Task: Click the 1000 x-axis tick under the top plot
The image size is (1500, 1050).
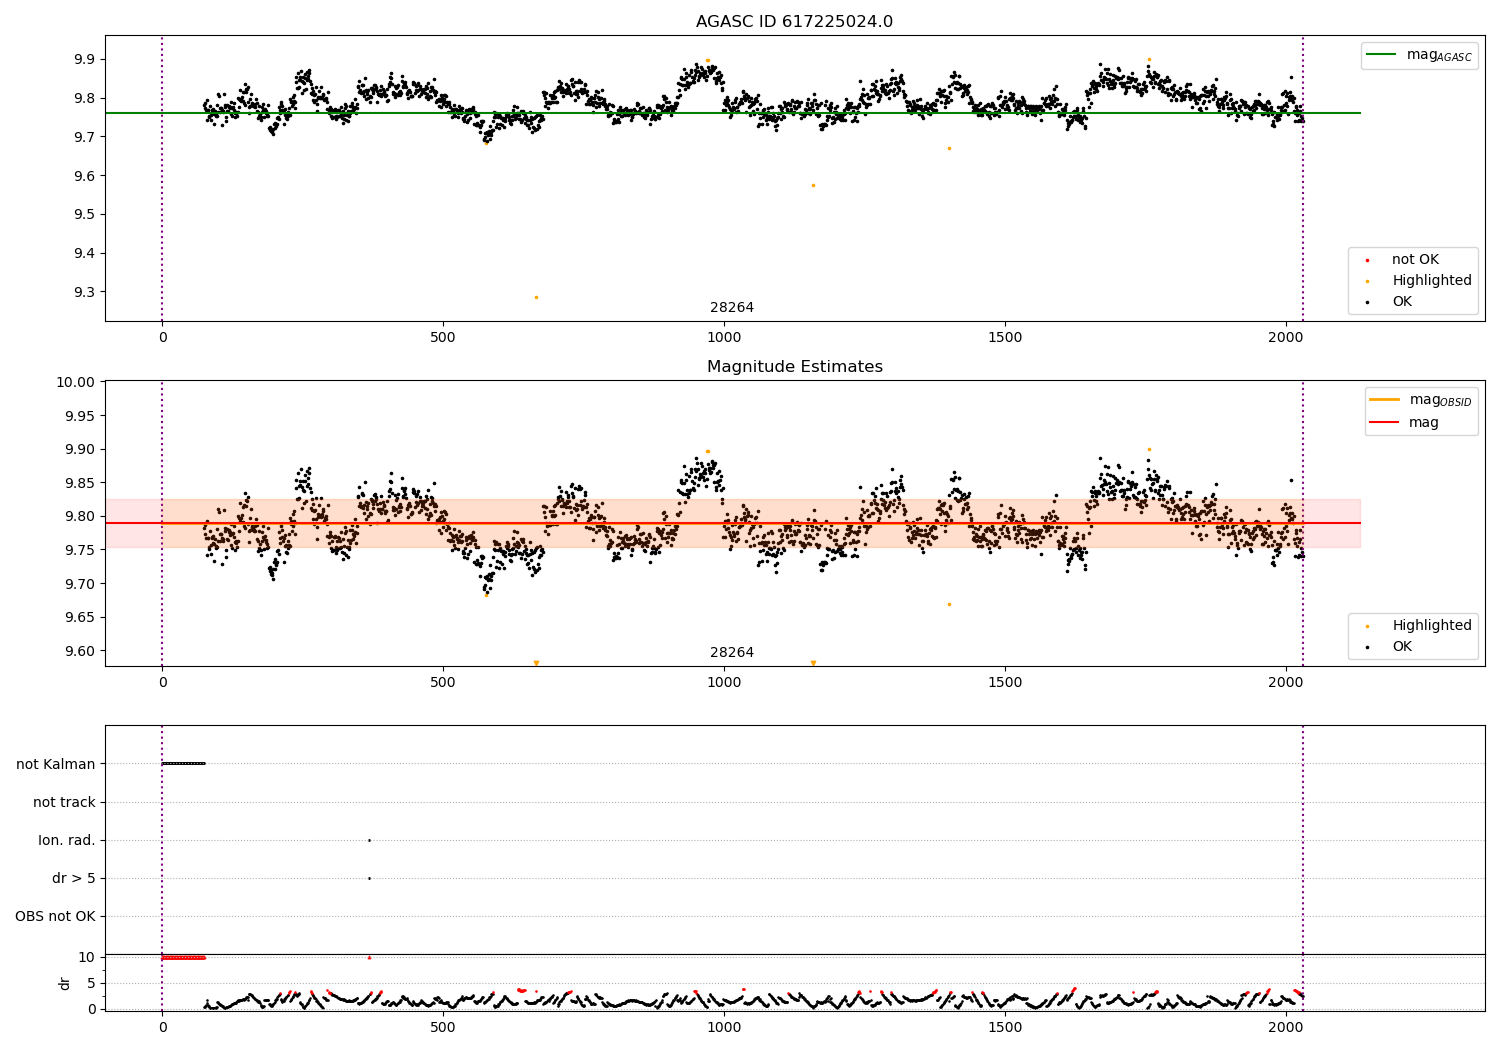Action: 724,338
